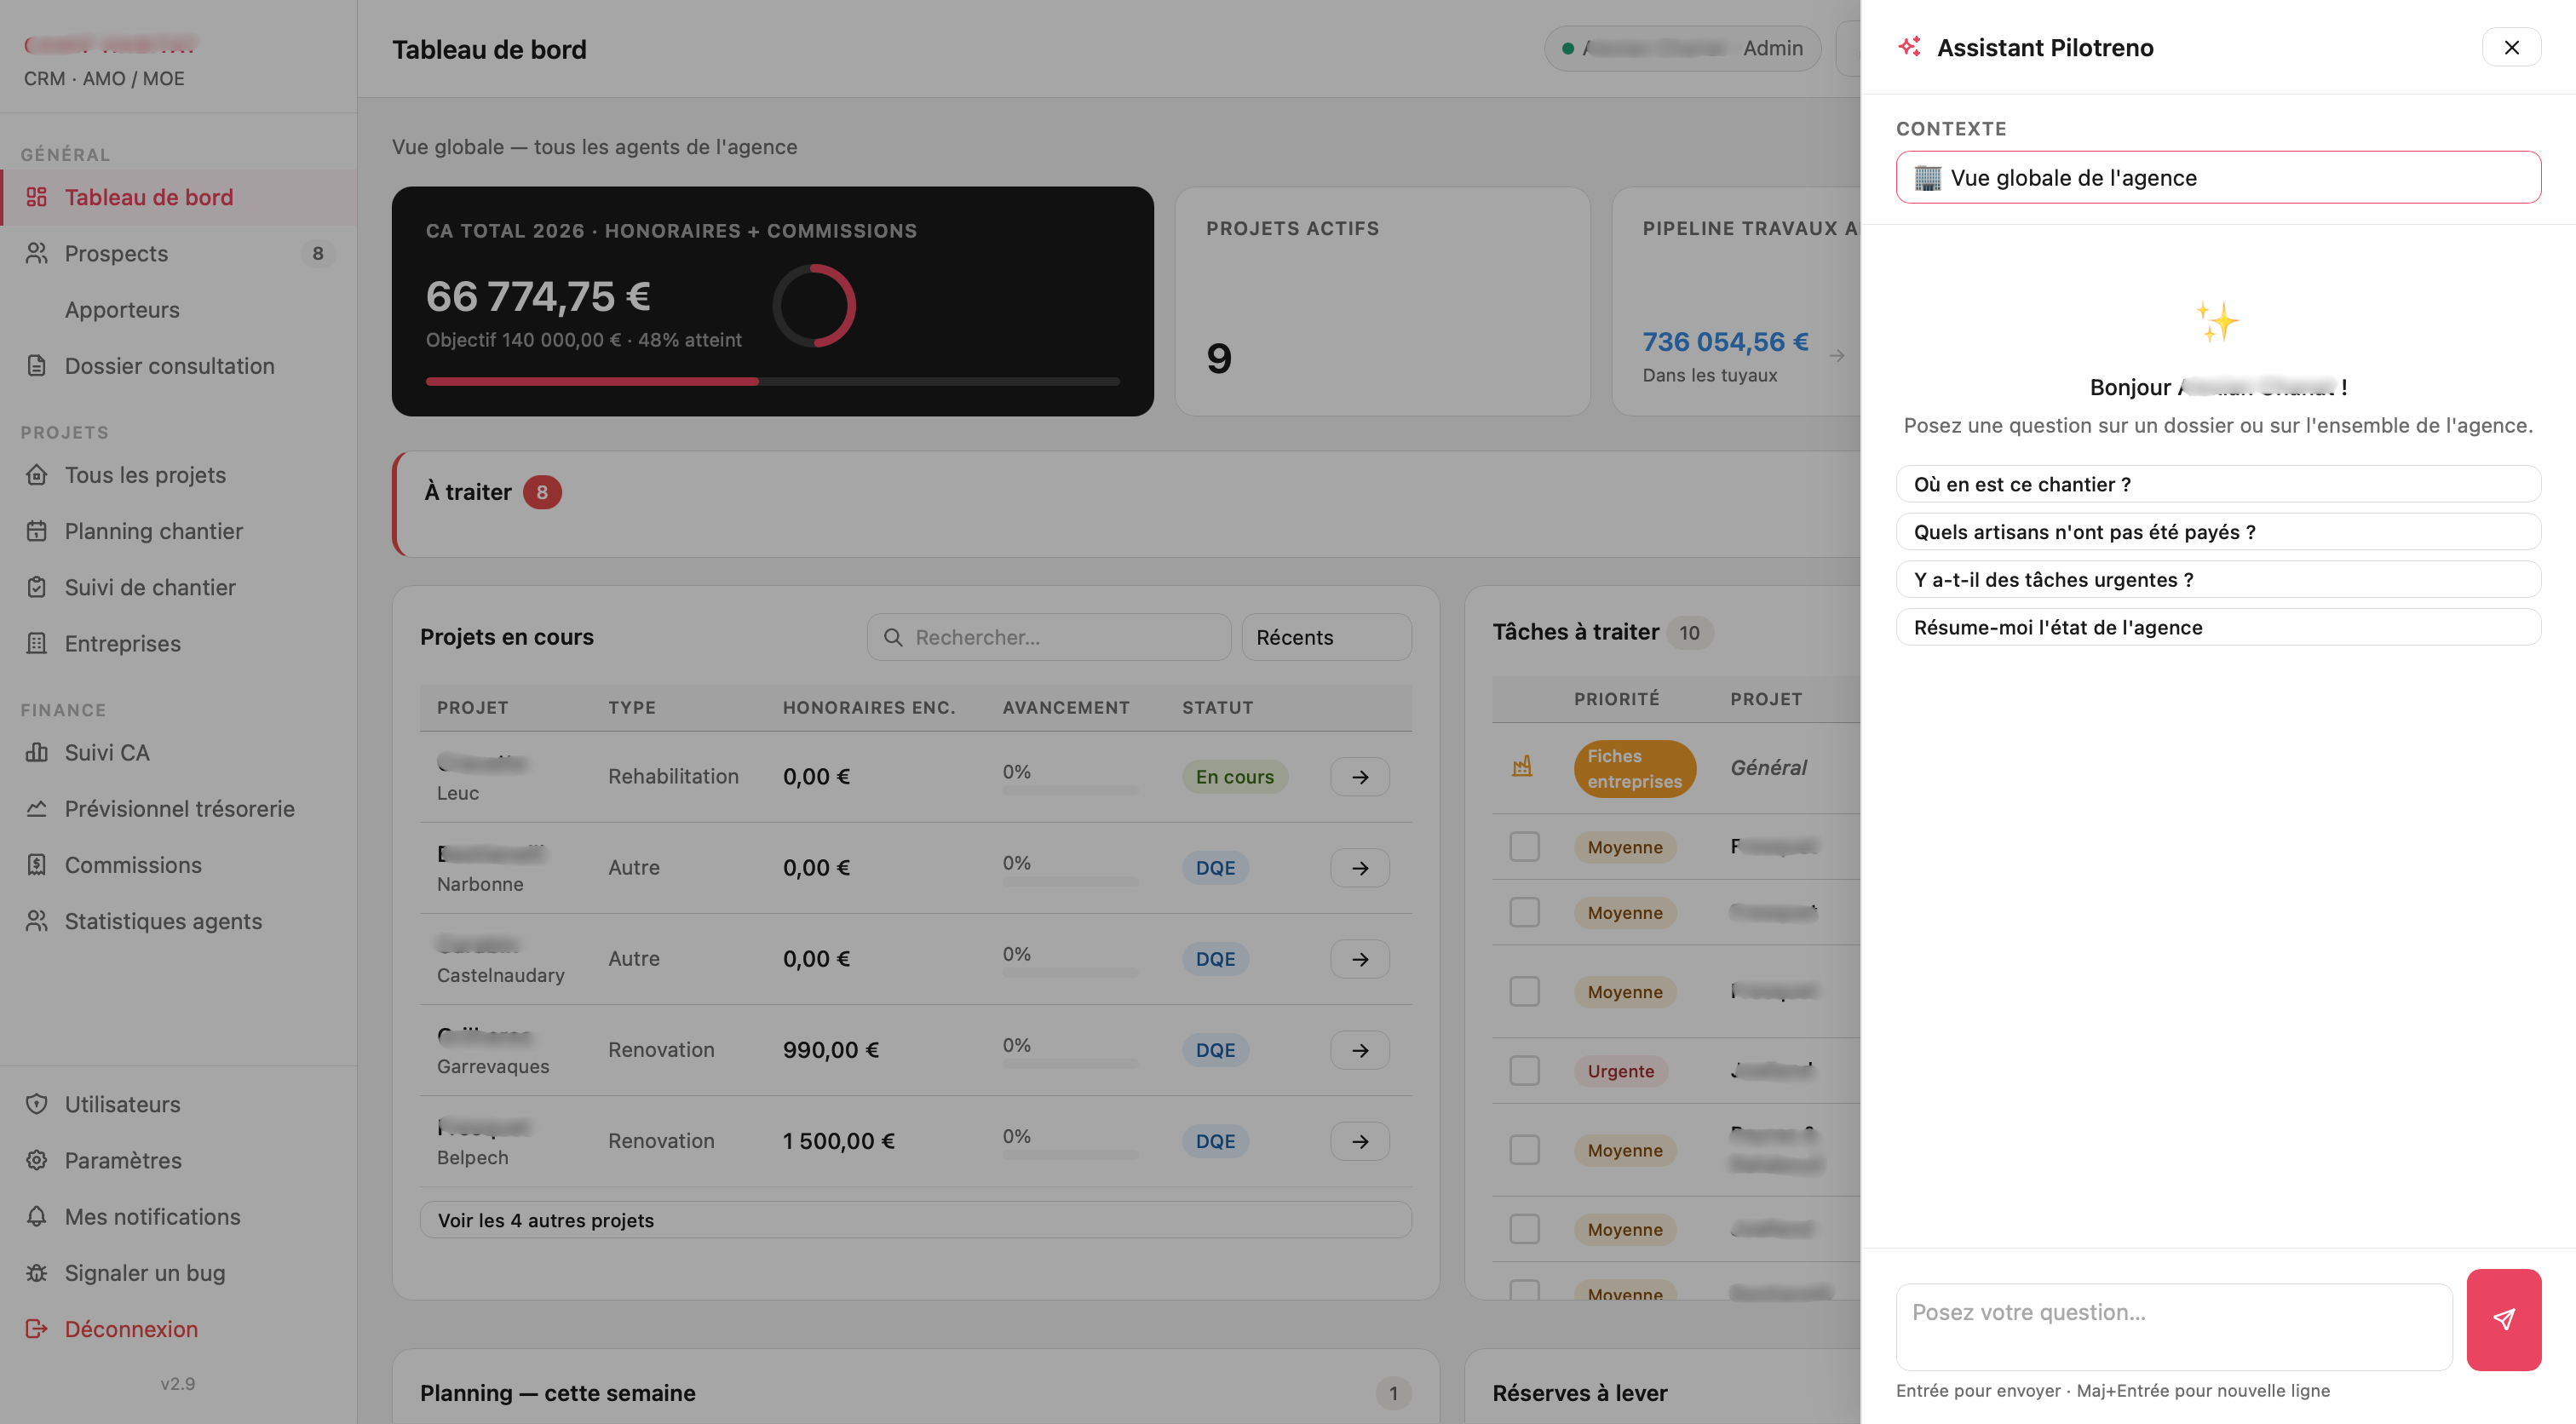This screenshot has width=2576, height=1424.
Task: Open the Garrevaques project arrow button
Action: pos(1360,1050)
